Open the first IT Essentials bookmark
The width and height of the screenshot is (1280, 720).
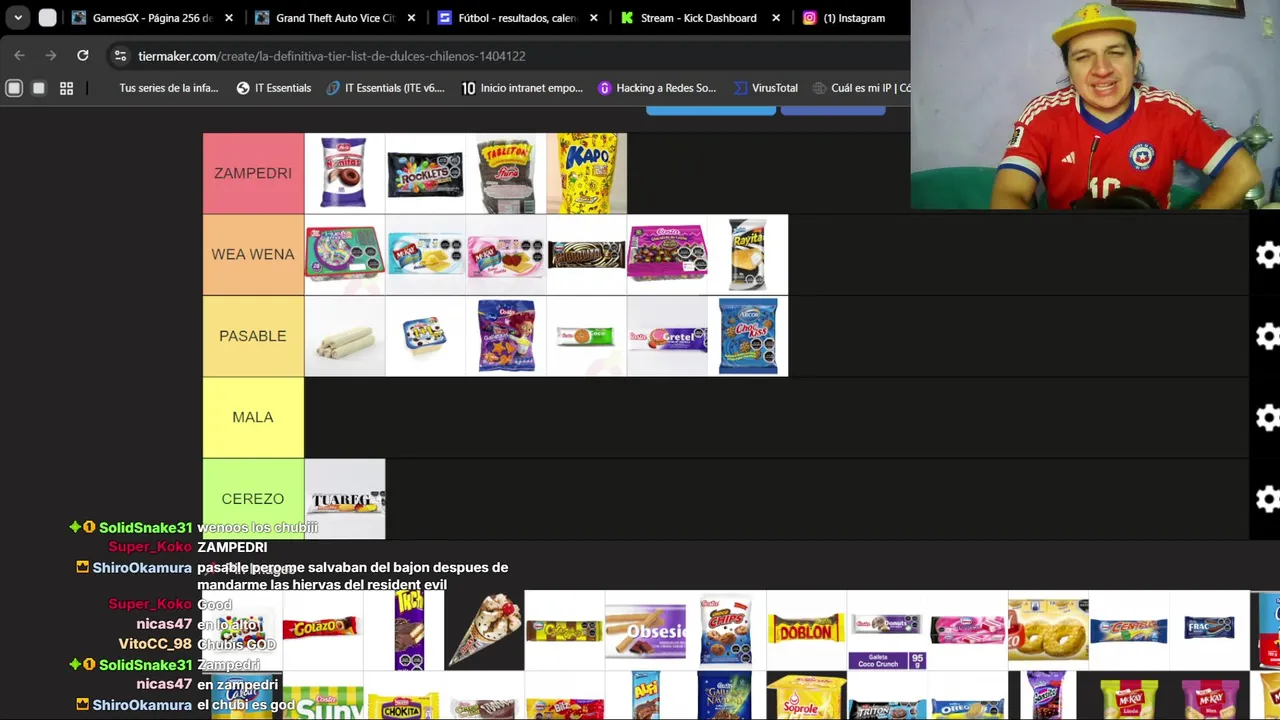coord(273,88)
